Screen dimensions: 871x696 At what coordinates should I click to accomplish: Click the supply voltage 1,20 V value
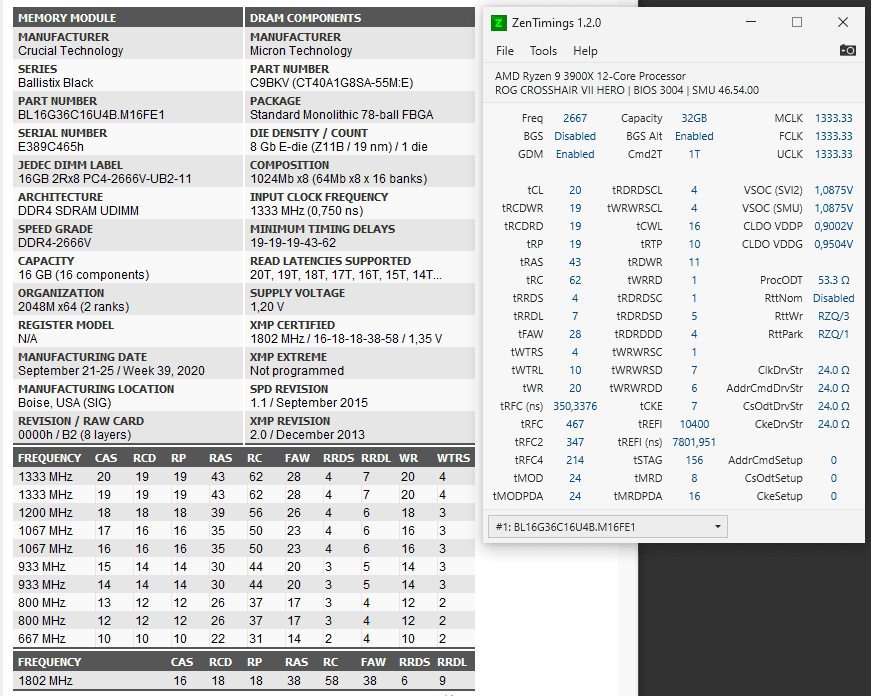267,307
